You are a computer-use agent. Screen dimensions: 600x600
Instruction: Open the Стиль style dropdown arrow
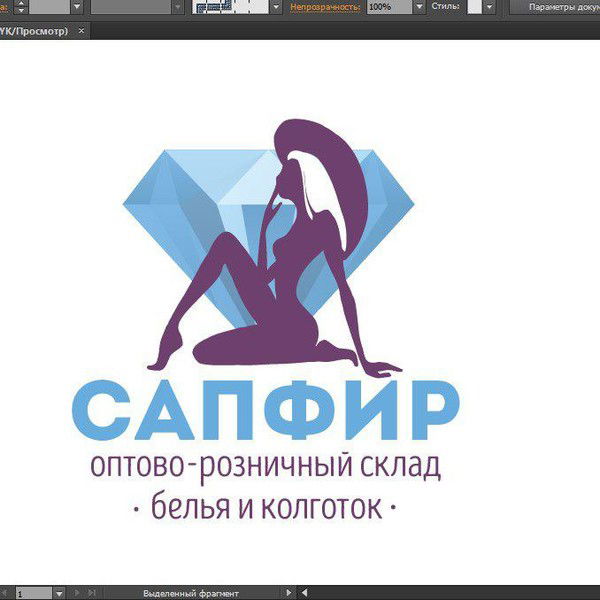(x=489, y=7)
